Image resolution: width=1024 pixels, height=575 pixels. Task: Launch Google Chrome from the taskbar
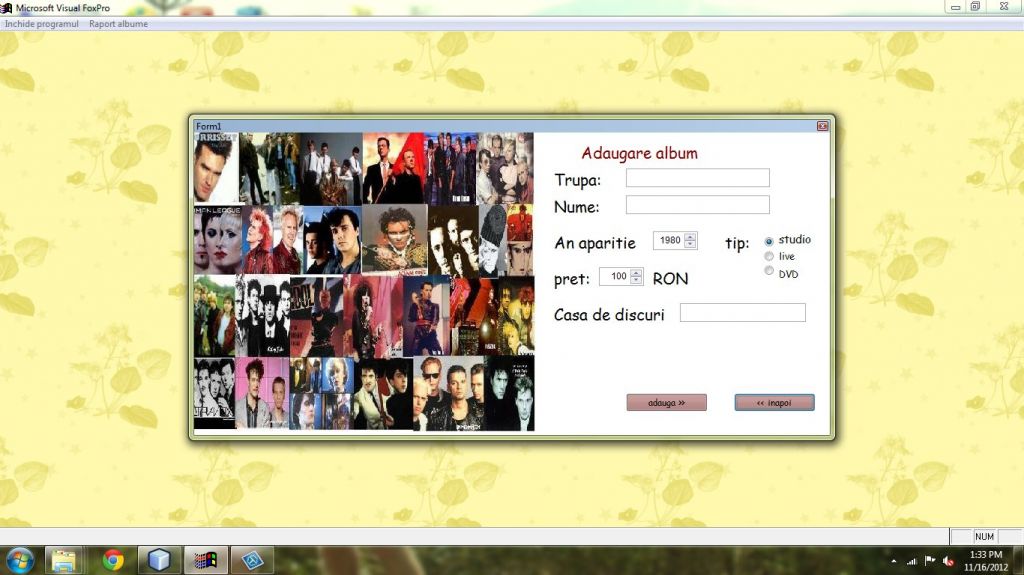(x=112, y=560)
